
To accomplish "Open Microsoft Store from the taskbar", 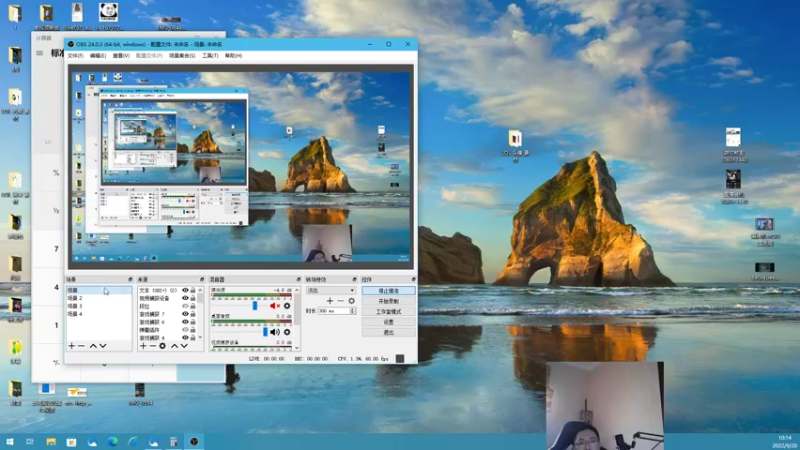I will (71, 441).
